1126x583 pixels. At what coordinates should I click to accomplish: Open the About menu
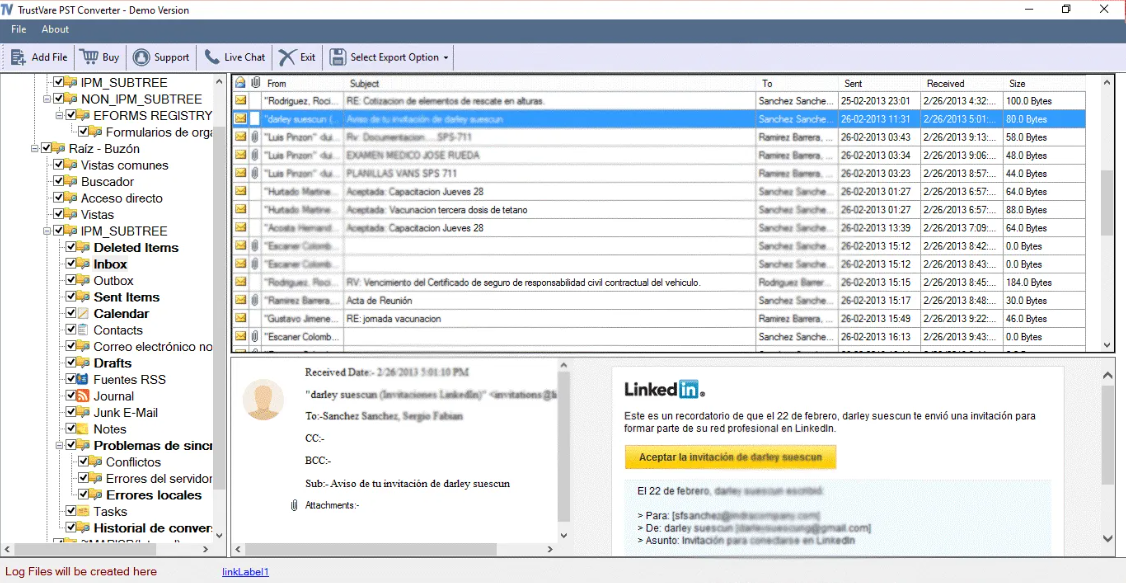coord(55,29)
